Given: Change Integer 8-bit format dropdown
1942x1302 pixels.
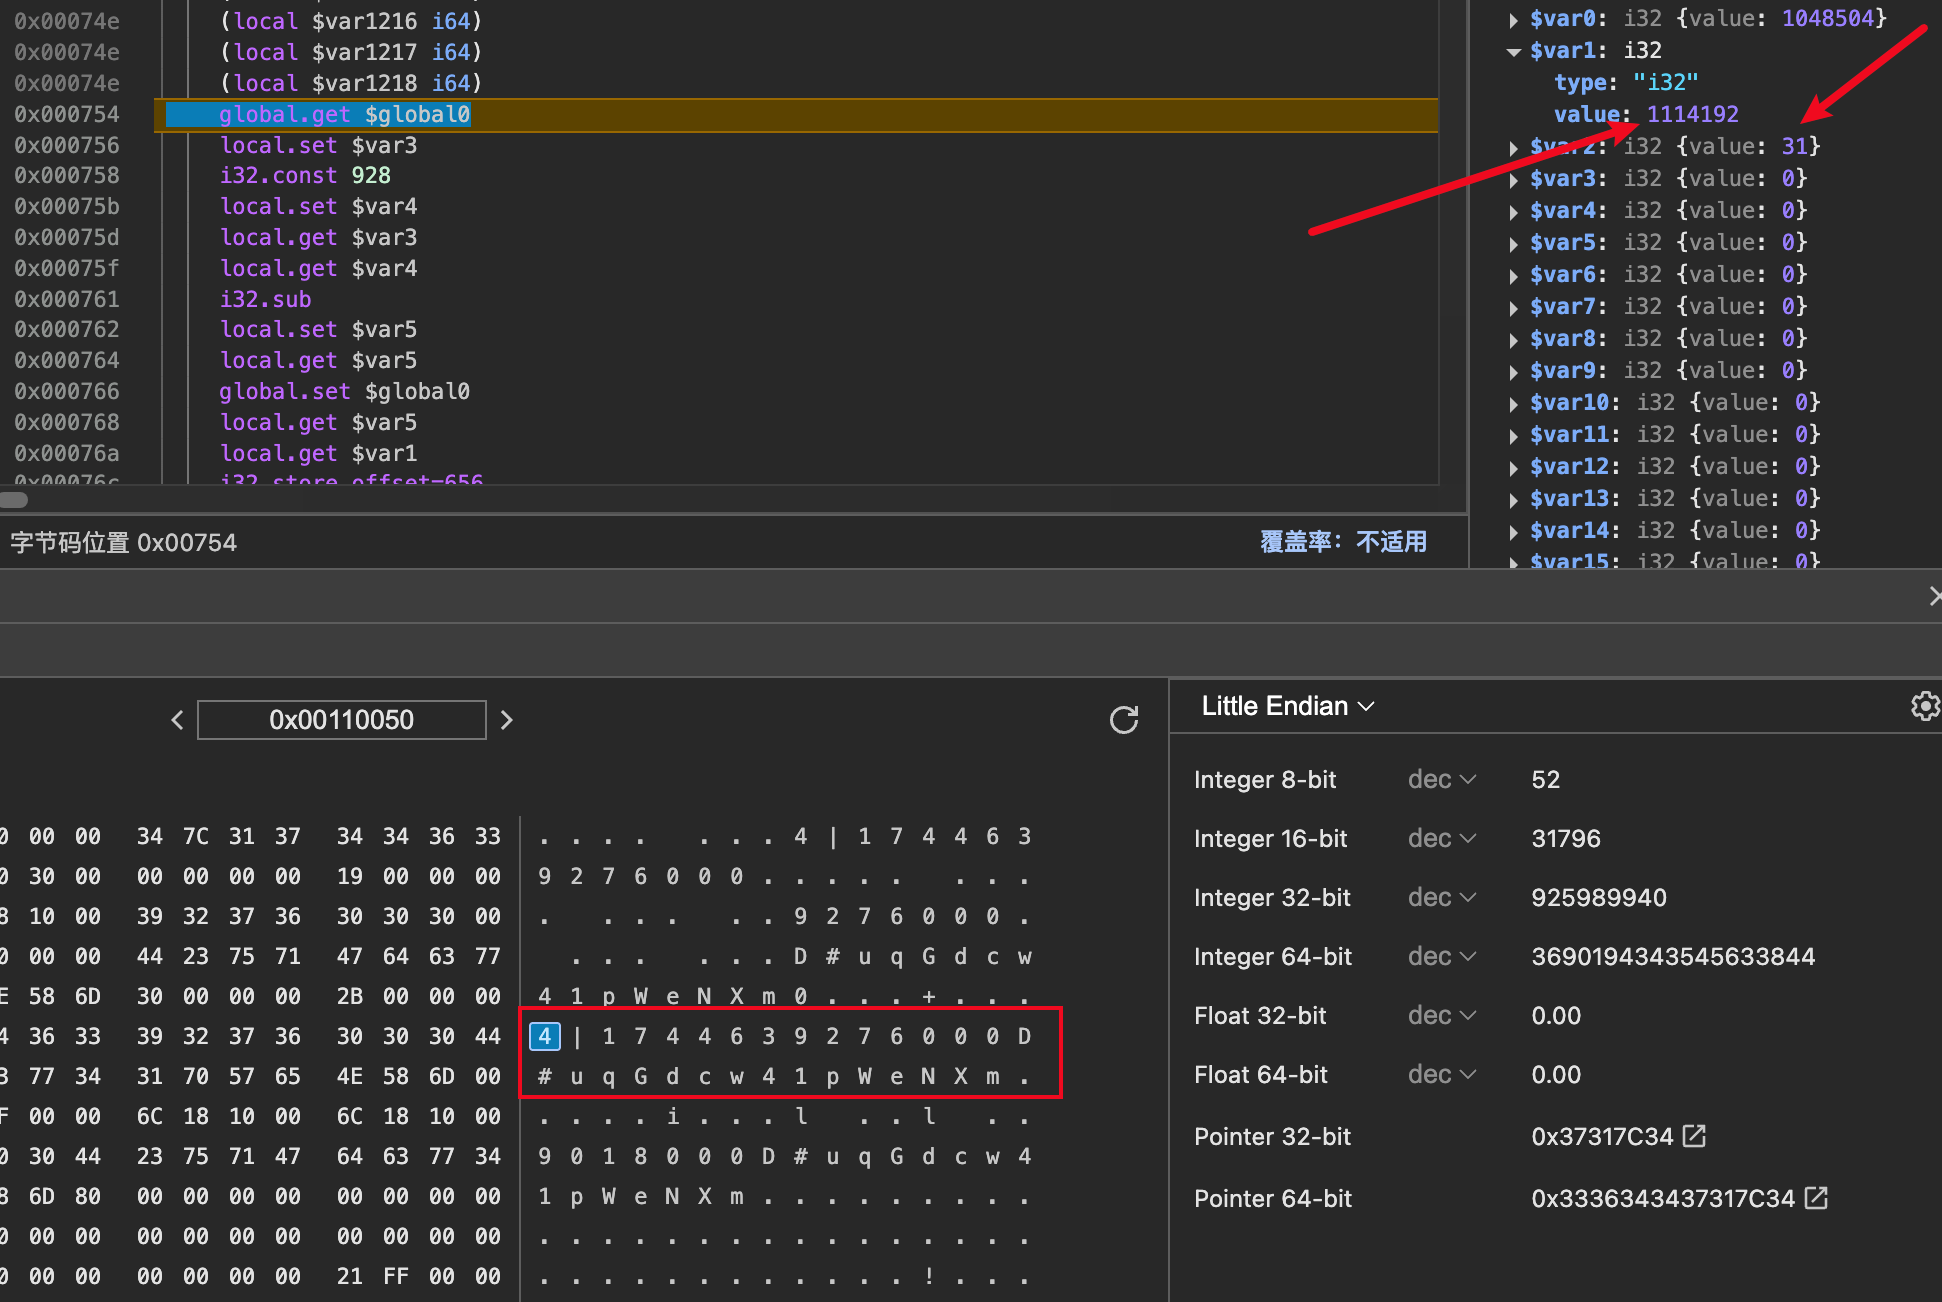Looking at the screenshot, I should (1441, 780).
